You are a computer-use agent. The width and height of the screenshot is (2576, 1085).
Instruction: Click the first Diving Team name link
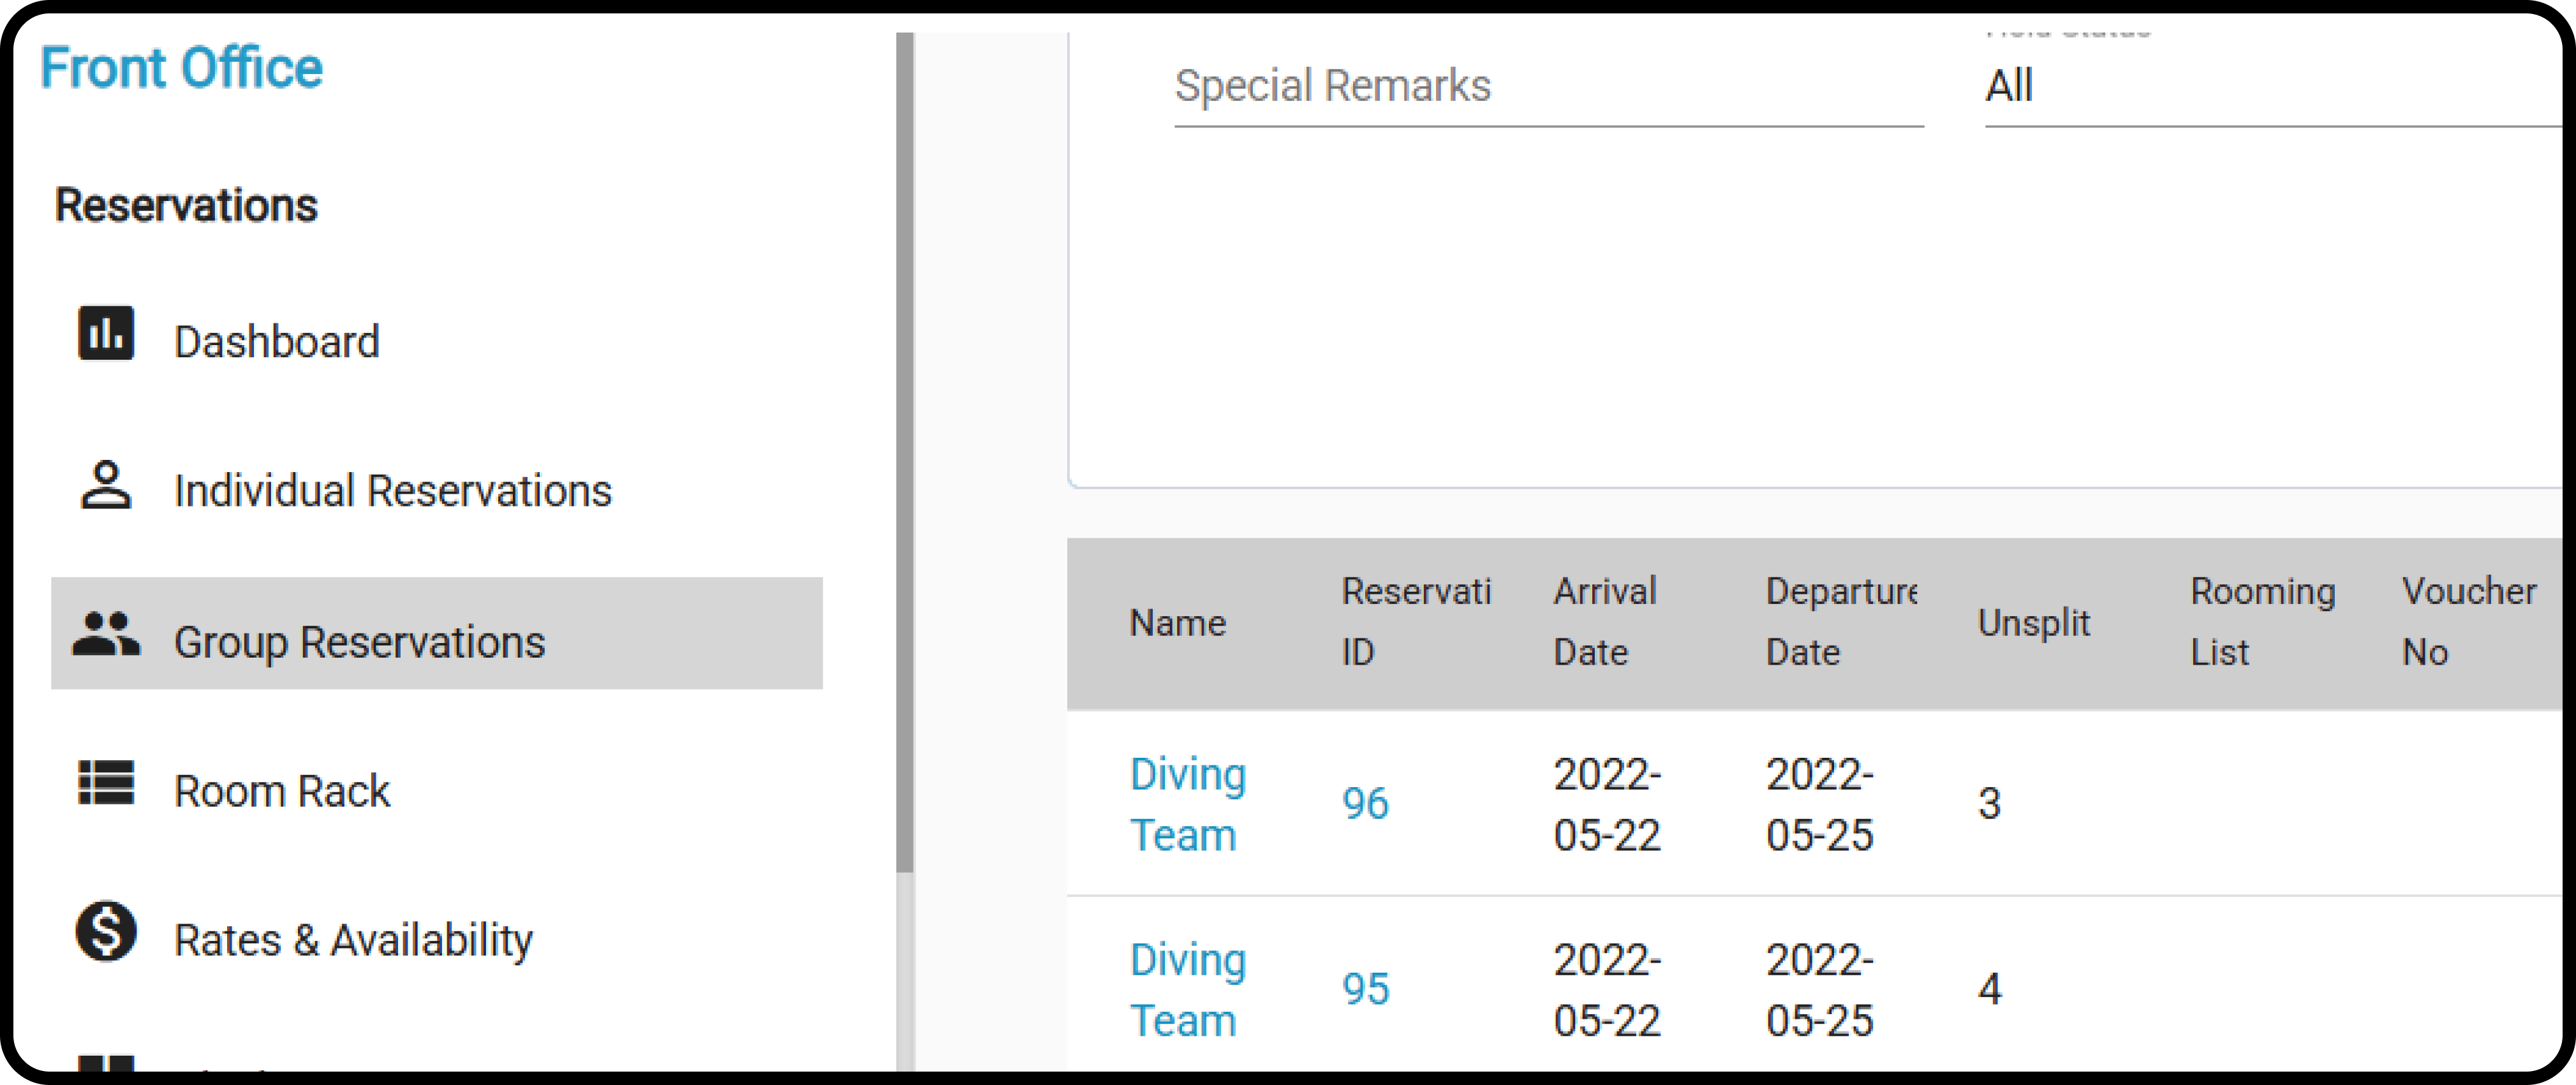[1188, 804]
